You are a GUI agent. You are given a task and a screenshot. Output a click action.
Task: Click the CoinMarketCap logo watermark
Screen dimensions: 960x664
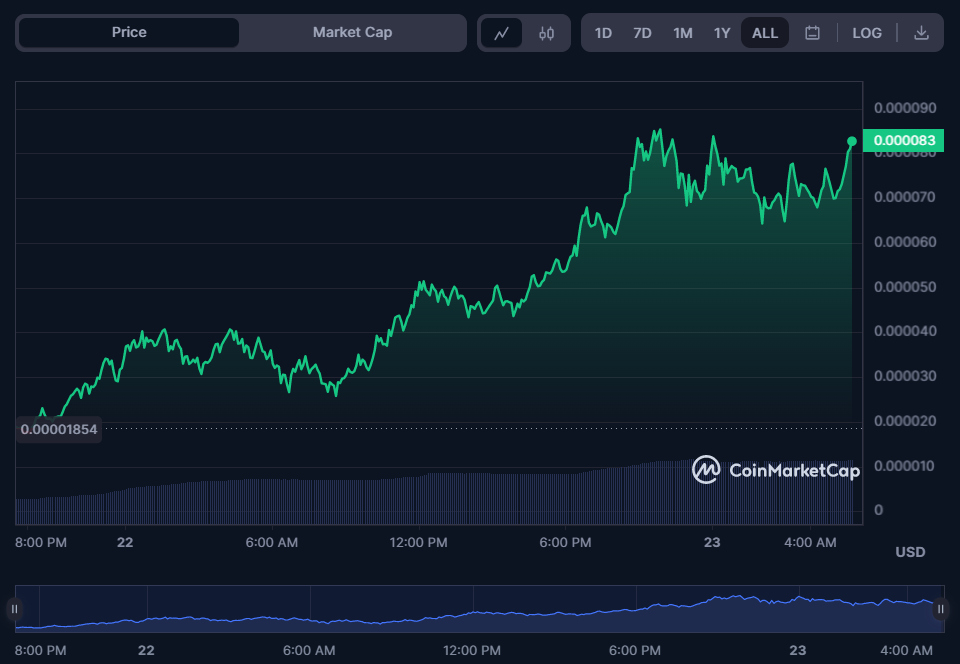(776, 469)
